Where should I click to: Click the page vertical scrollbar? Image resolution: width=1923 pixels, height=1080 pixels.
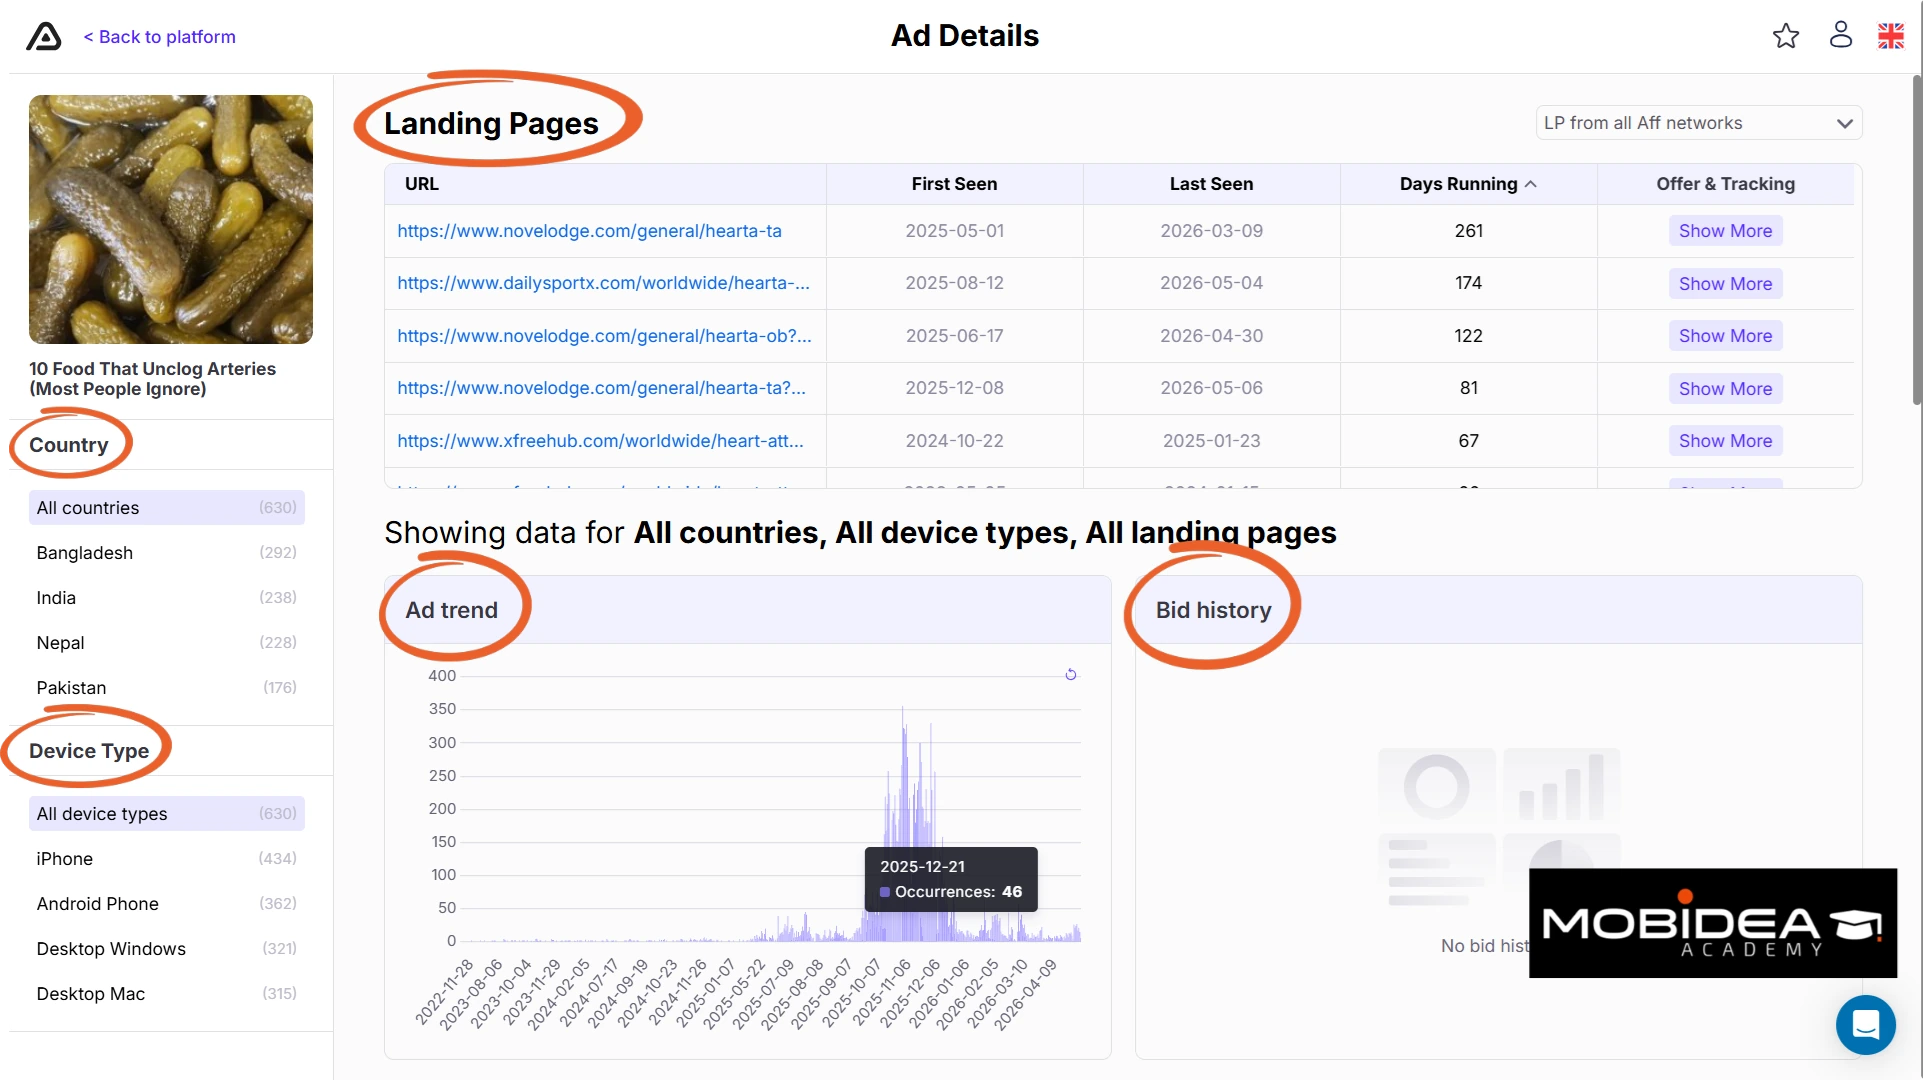(1916, 240)
